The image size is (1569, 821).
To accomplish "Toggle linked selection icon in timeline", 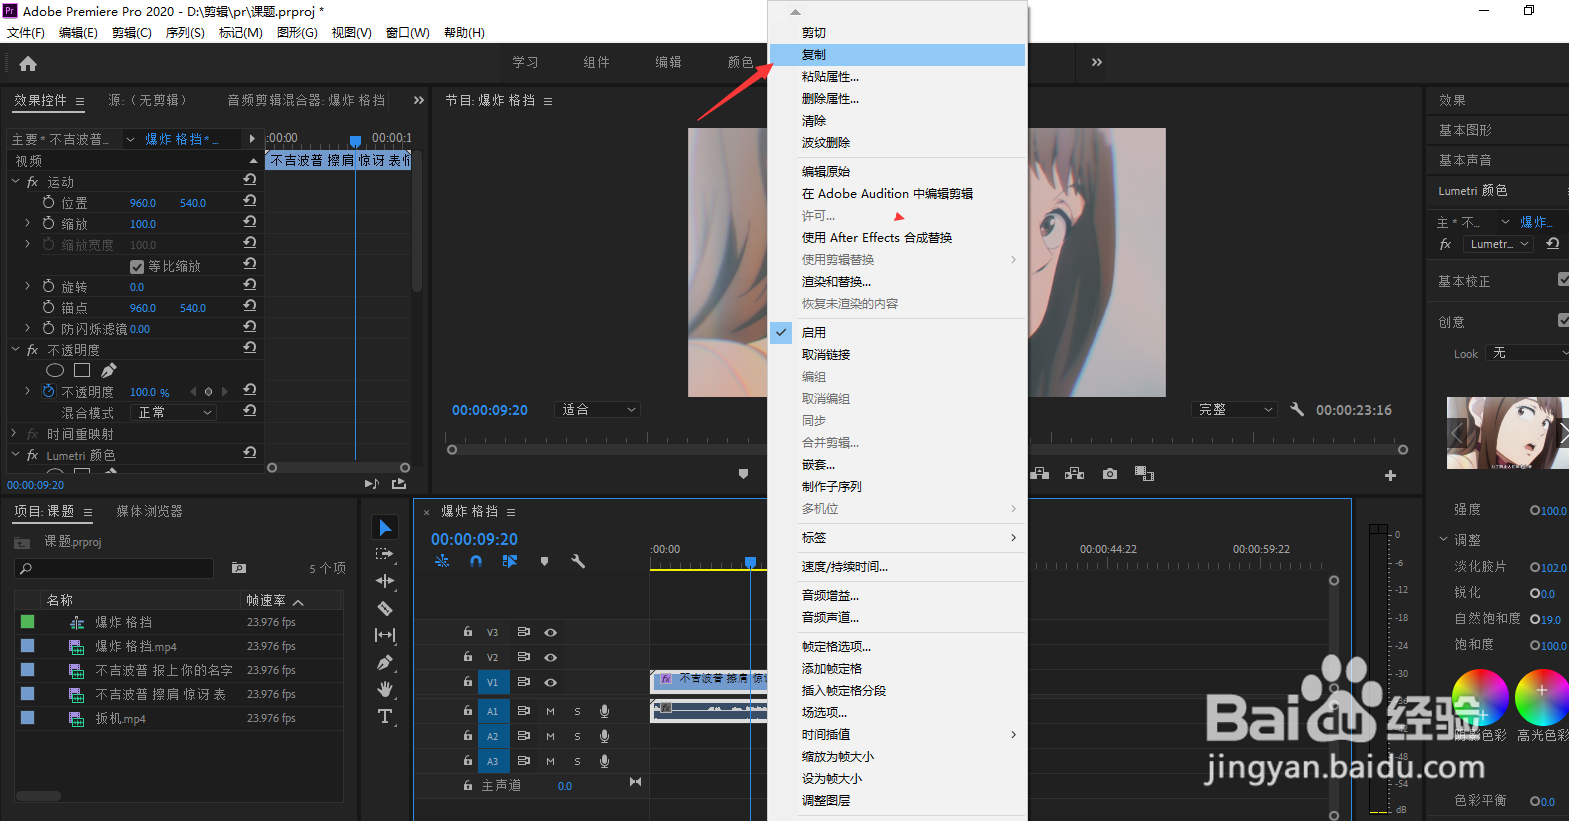I will pyautogui.click(x=510, y=562).
